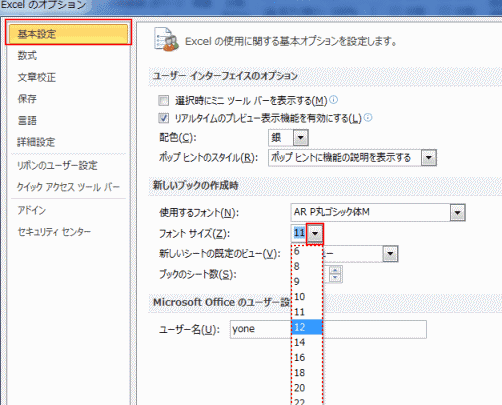Open the 配色 color scheme dropdown

tap(301, 138)
